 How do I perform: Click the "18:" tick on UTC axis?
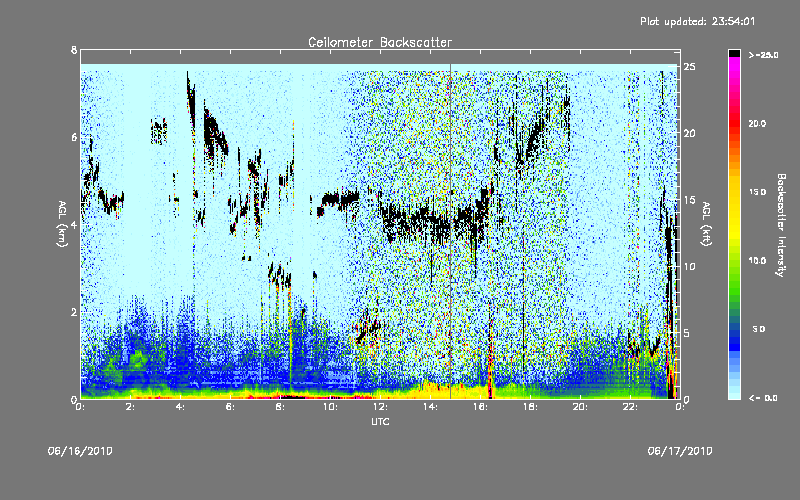[x=530, y=407]
